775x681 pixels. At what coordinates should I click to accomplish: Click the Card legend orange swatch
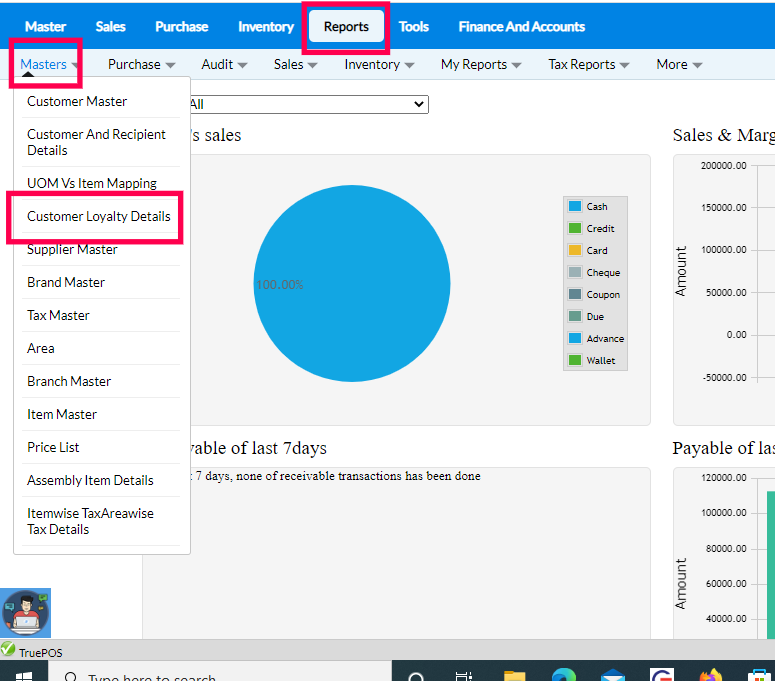(x=575, y=251)
